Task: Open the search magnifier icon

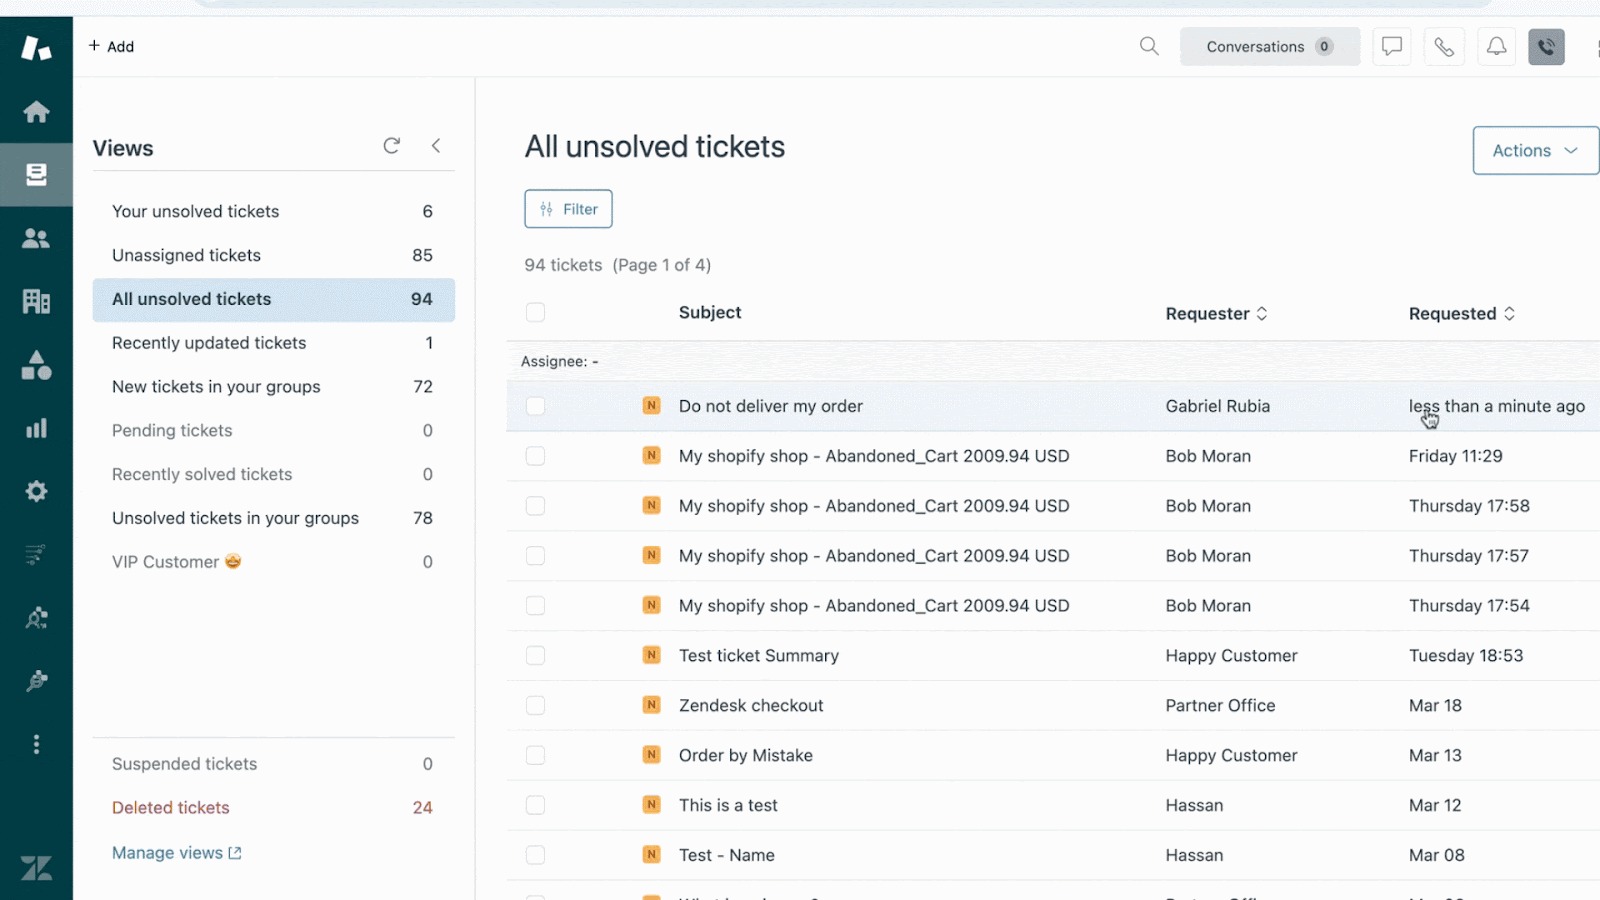Action: pos(1148,46)
